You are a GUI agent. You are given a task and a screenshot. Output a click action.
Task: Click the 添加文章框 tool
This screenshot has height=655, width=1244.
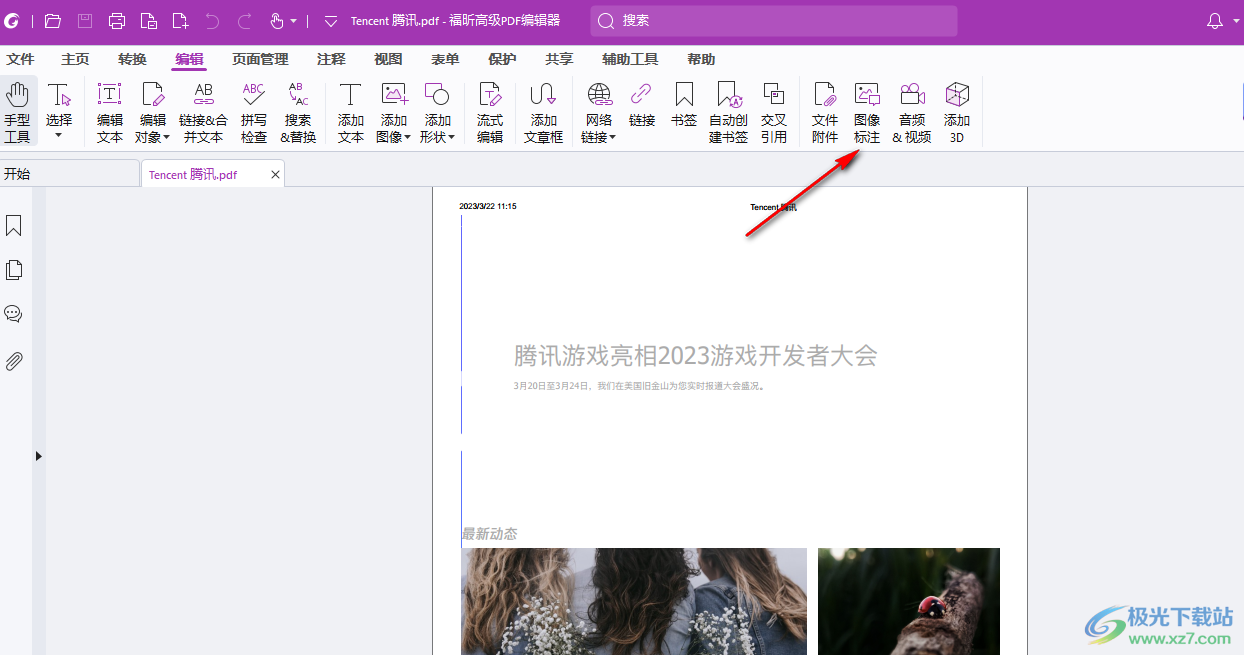[x=543, y=112]
